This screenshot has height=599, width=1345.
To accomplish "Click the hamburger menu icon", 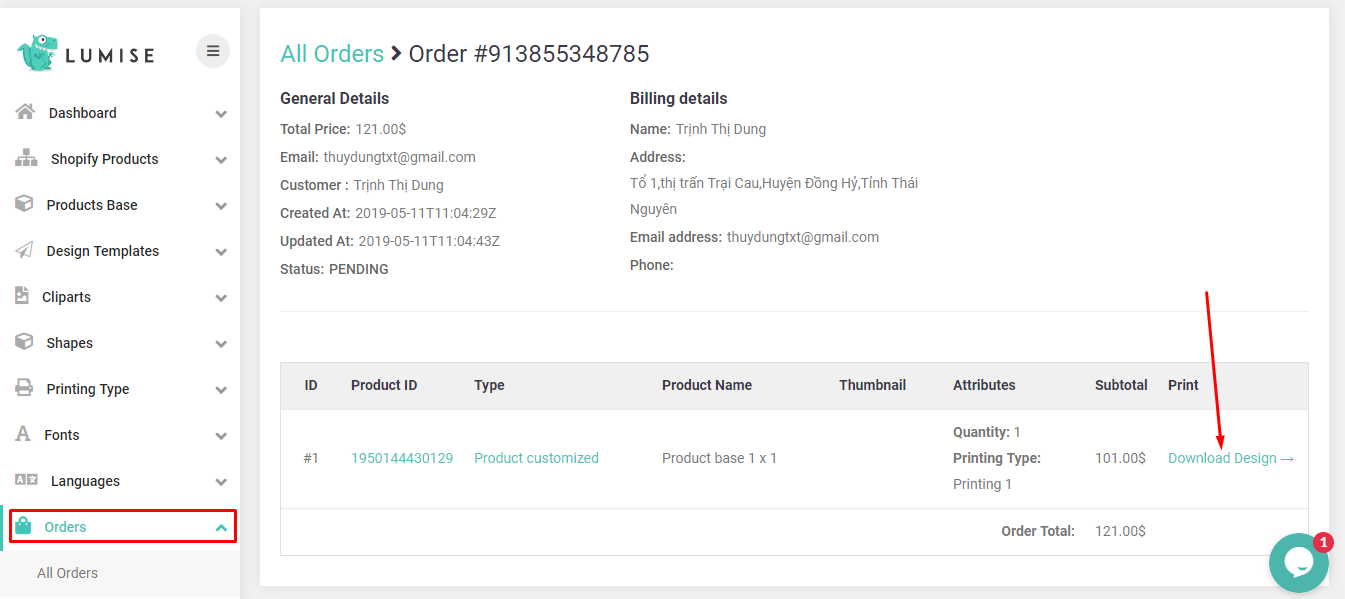I will (x=213, y=51).
